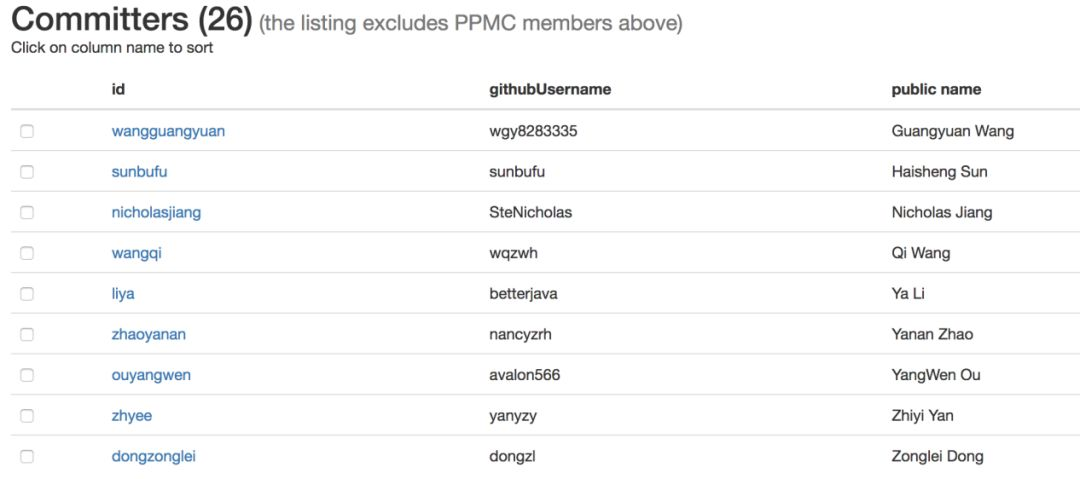Sort the table by id column

[118, 89]
